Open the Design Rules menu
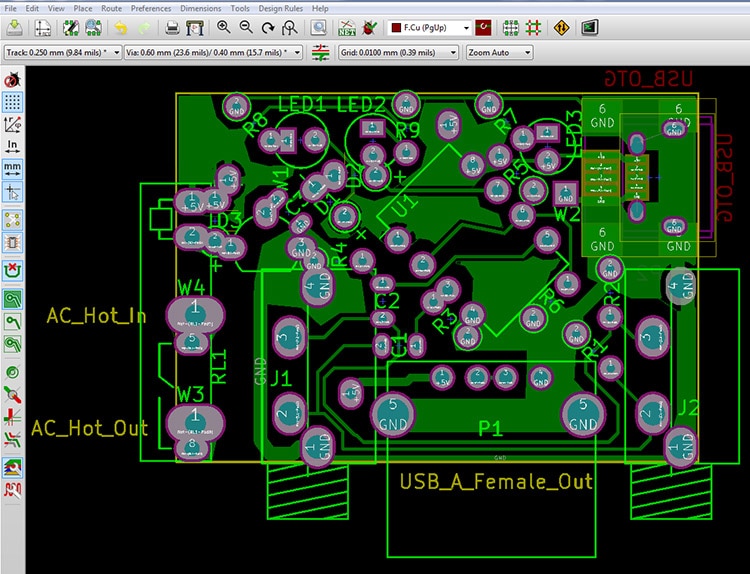 (281, 7)
